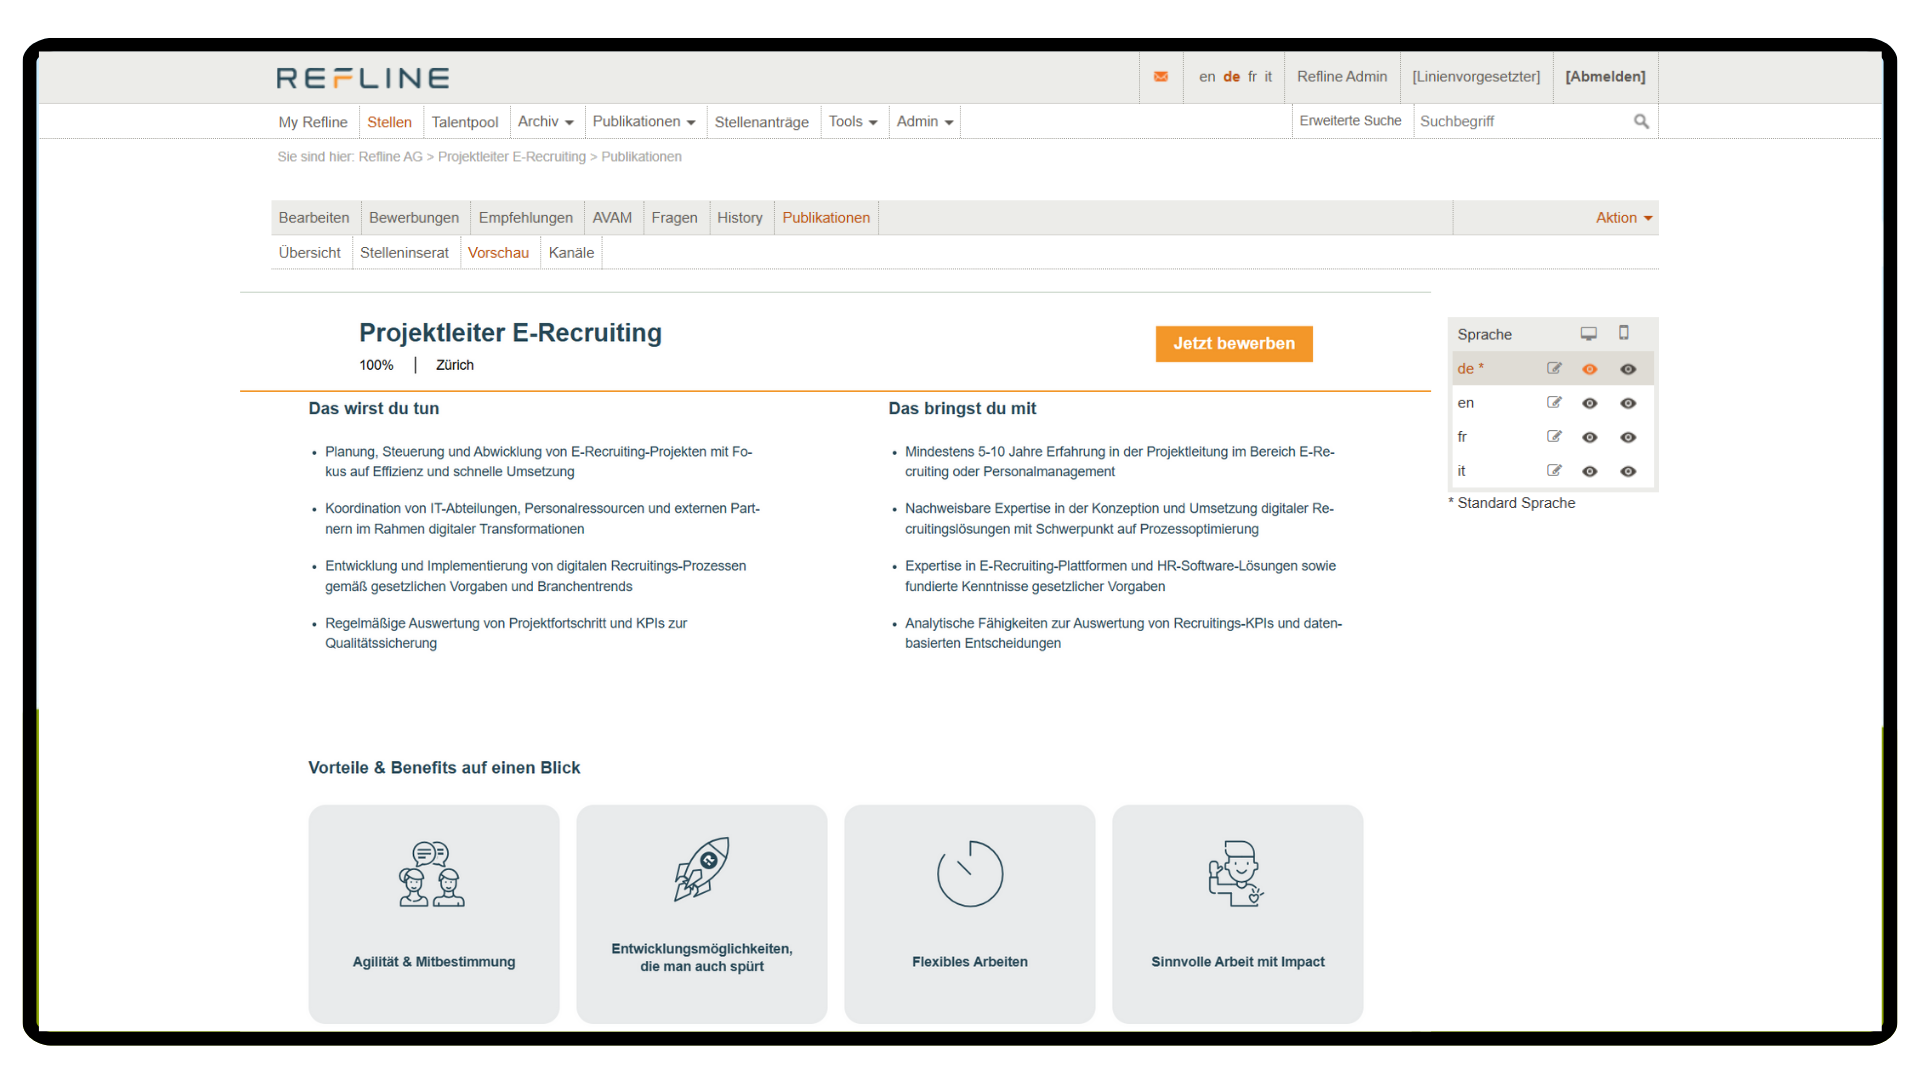
Task: Click the desktop monitor icon in Sprache panel
Action: tap(1588, 334)
